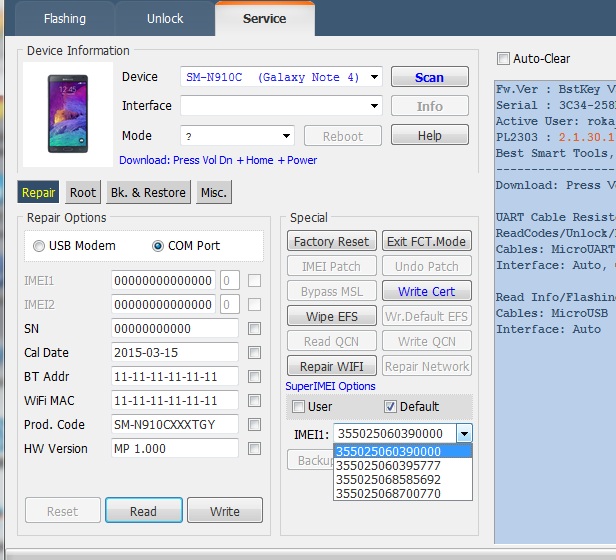Click Exit FCT.Mode button

(x=427, y=241)
